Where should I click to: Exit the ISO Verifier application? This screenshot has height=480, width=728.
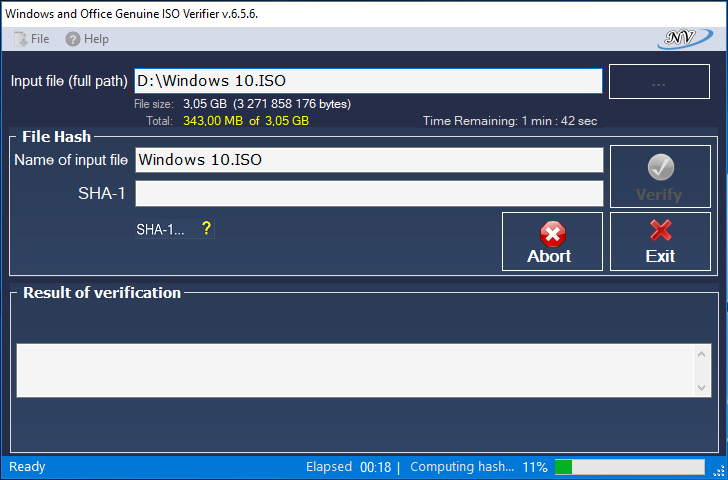coord(660,241)
